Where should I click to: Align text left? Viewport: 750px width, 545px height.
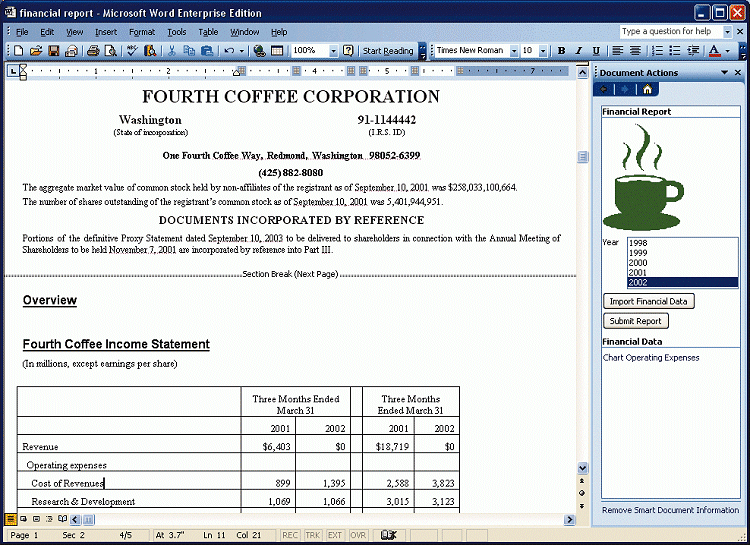618,51
